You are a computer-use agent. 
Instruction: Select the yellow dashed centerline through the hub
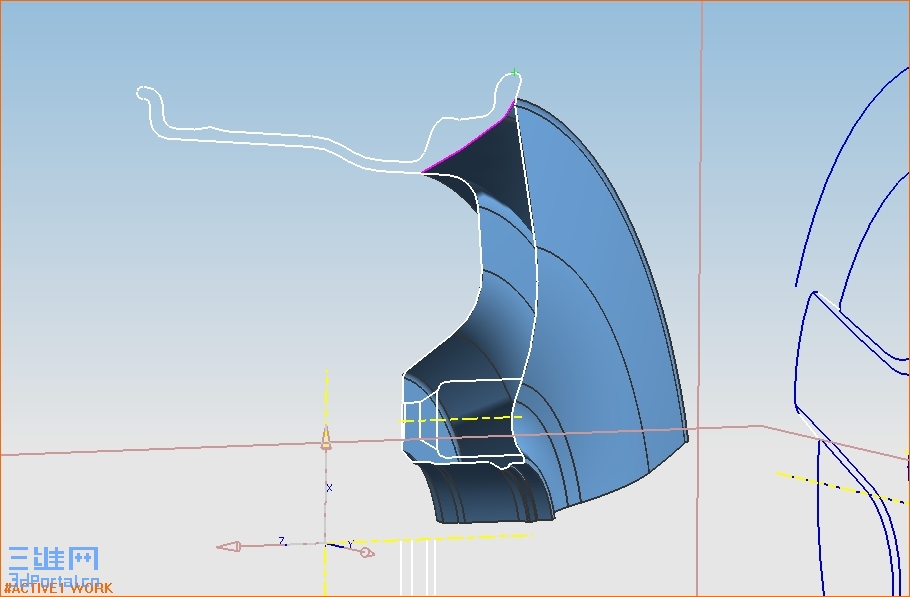click(x=461, y=419)
